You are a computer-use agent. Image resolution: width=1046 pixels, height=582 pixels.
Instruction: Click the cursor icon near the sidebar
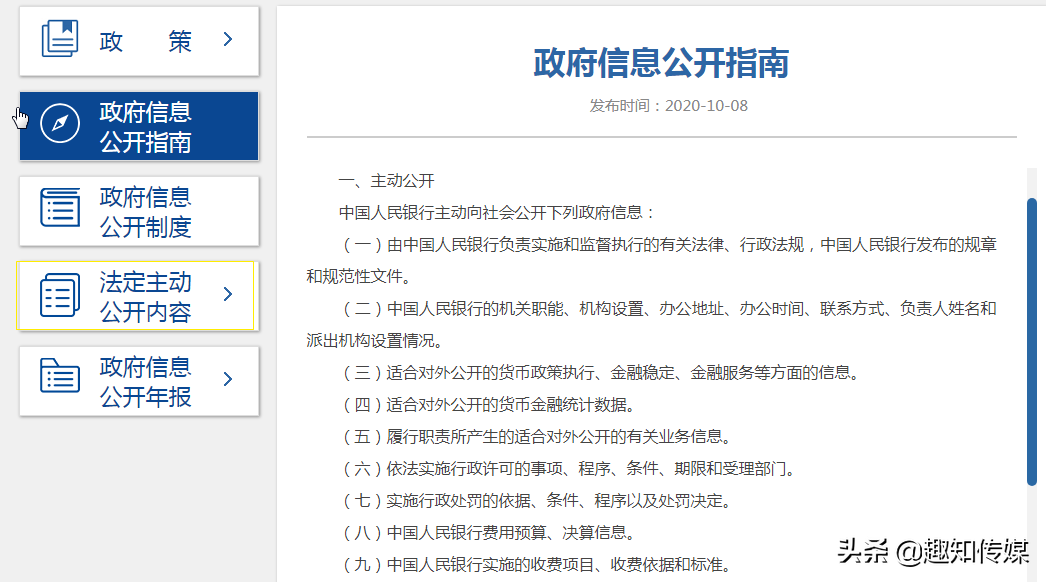pos(20,117)
